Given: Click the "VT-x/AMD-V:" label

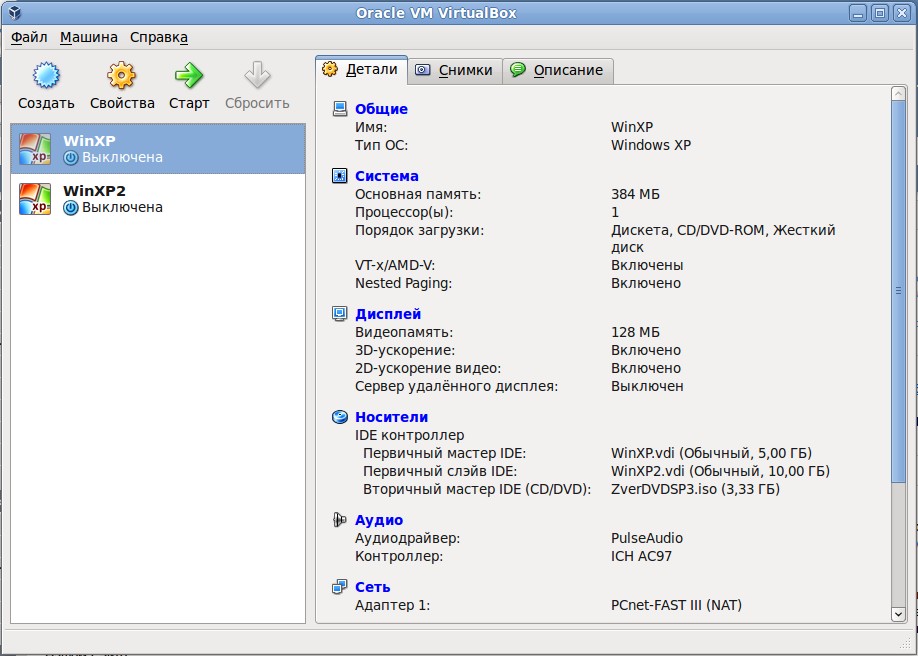Looking at the screenshot, I should tap(395, 265).
